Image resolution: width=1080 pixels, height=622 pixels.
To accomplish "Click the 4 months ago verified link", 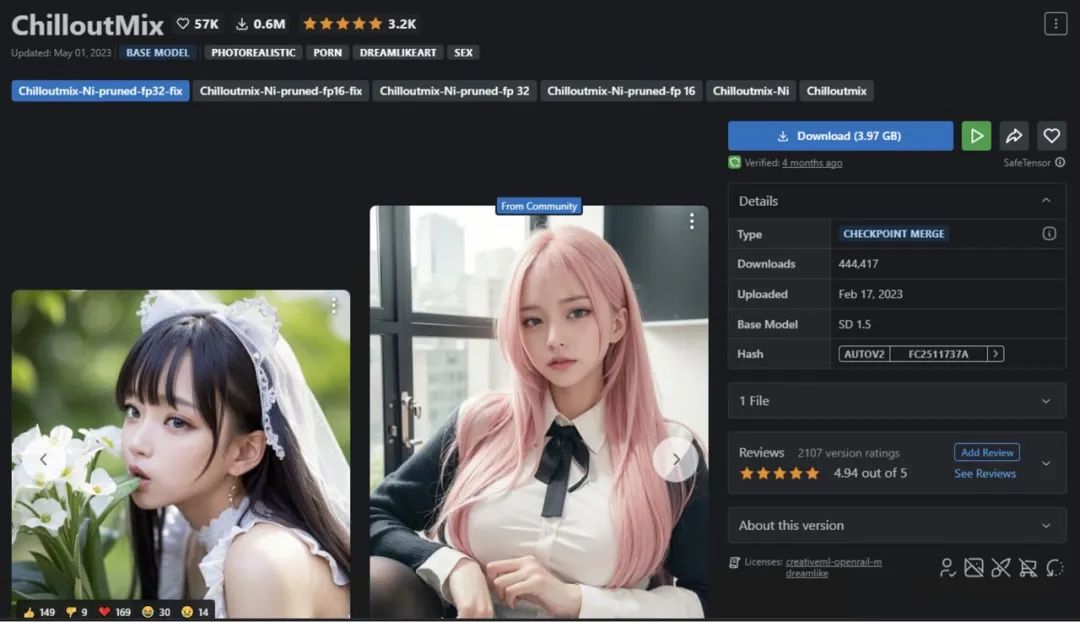I will pyautogui.click(x=812, y=163).
